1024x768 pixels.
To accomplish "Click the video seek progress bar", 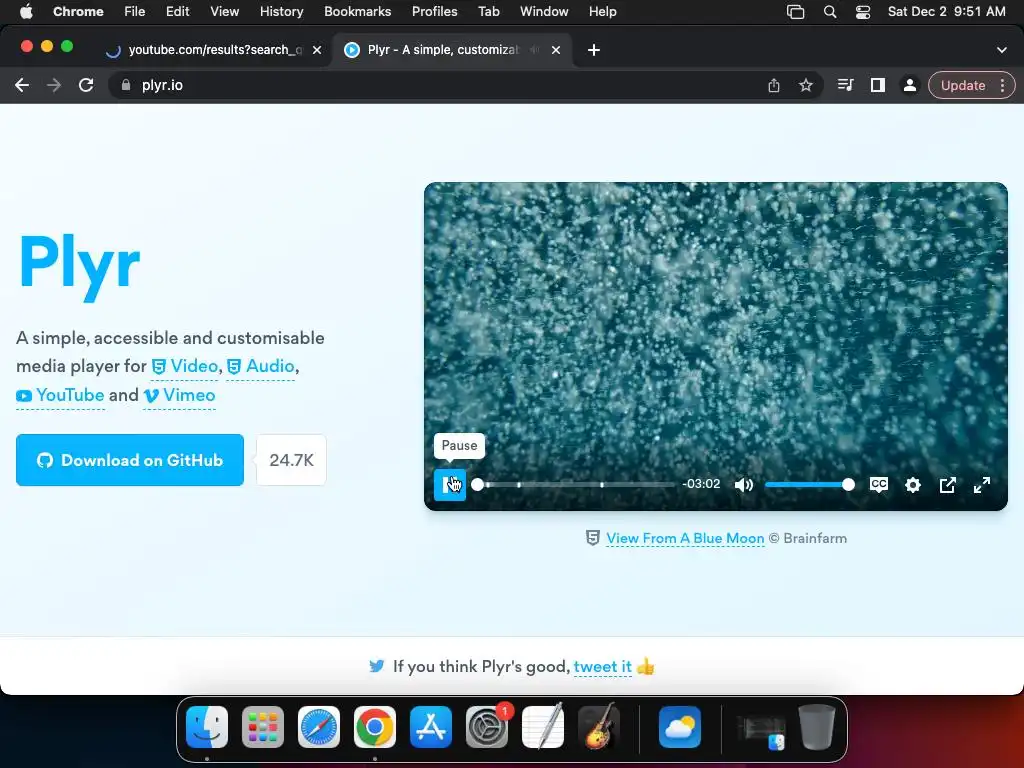I will point(575,485).
